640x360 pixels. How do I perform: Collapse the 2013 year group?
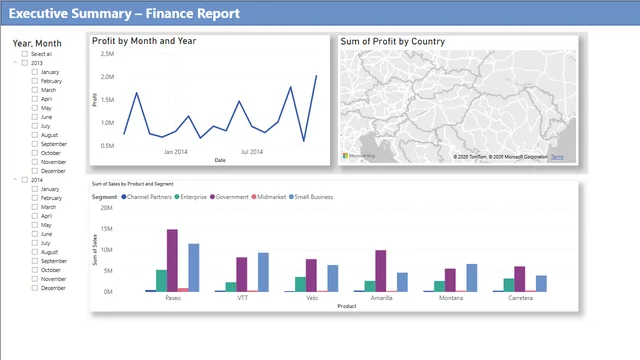click(x=15, y=62)
